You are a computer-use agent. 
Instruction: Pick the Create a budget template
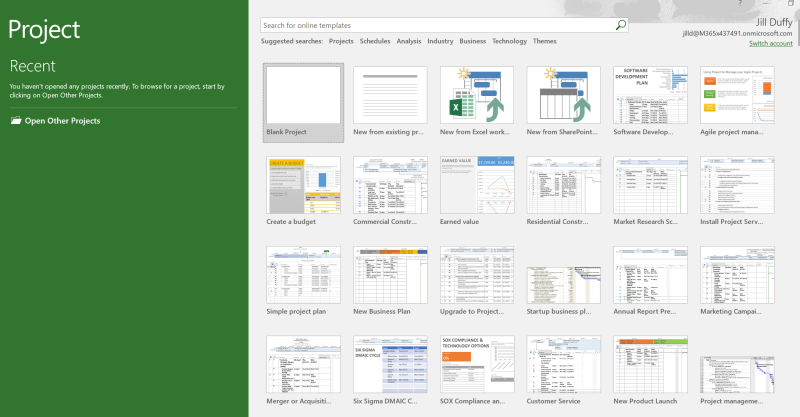304,185
